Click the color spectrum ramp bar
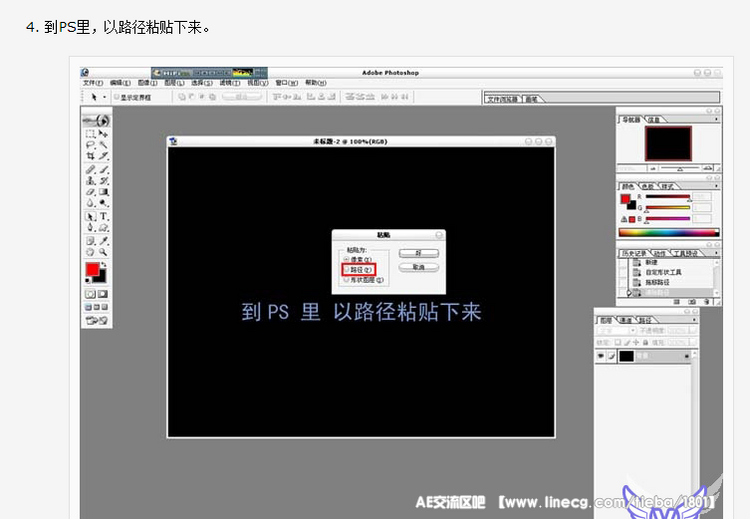The image size is (750, 519). 669,233
